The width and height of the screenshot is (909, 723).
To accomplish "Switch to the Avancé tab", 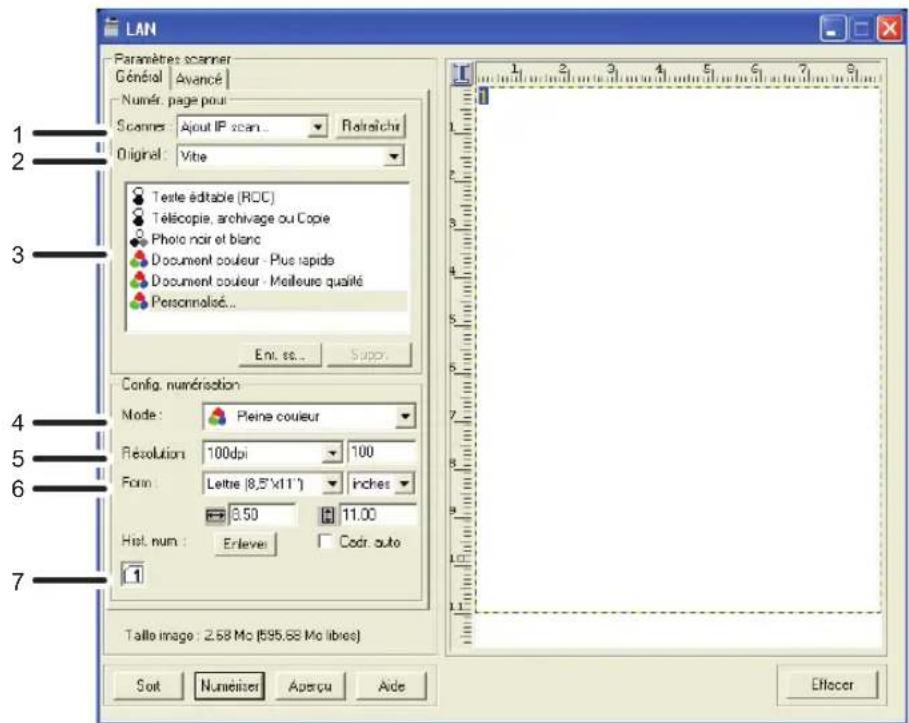I will [199, 78].
